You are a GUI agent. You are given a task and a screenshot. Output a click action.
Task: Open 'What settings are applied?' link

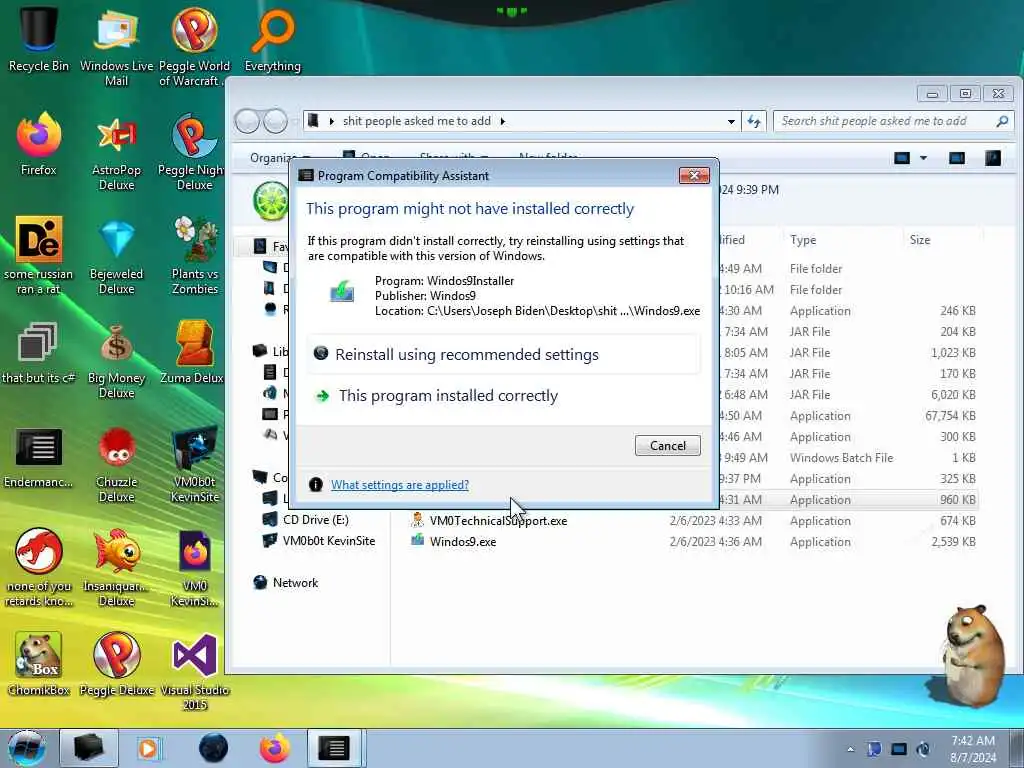coord(400,485)
